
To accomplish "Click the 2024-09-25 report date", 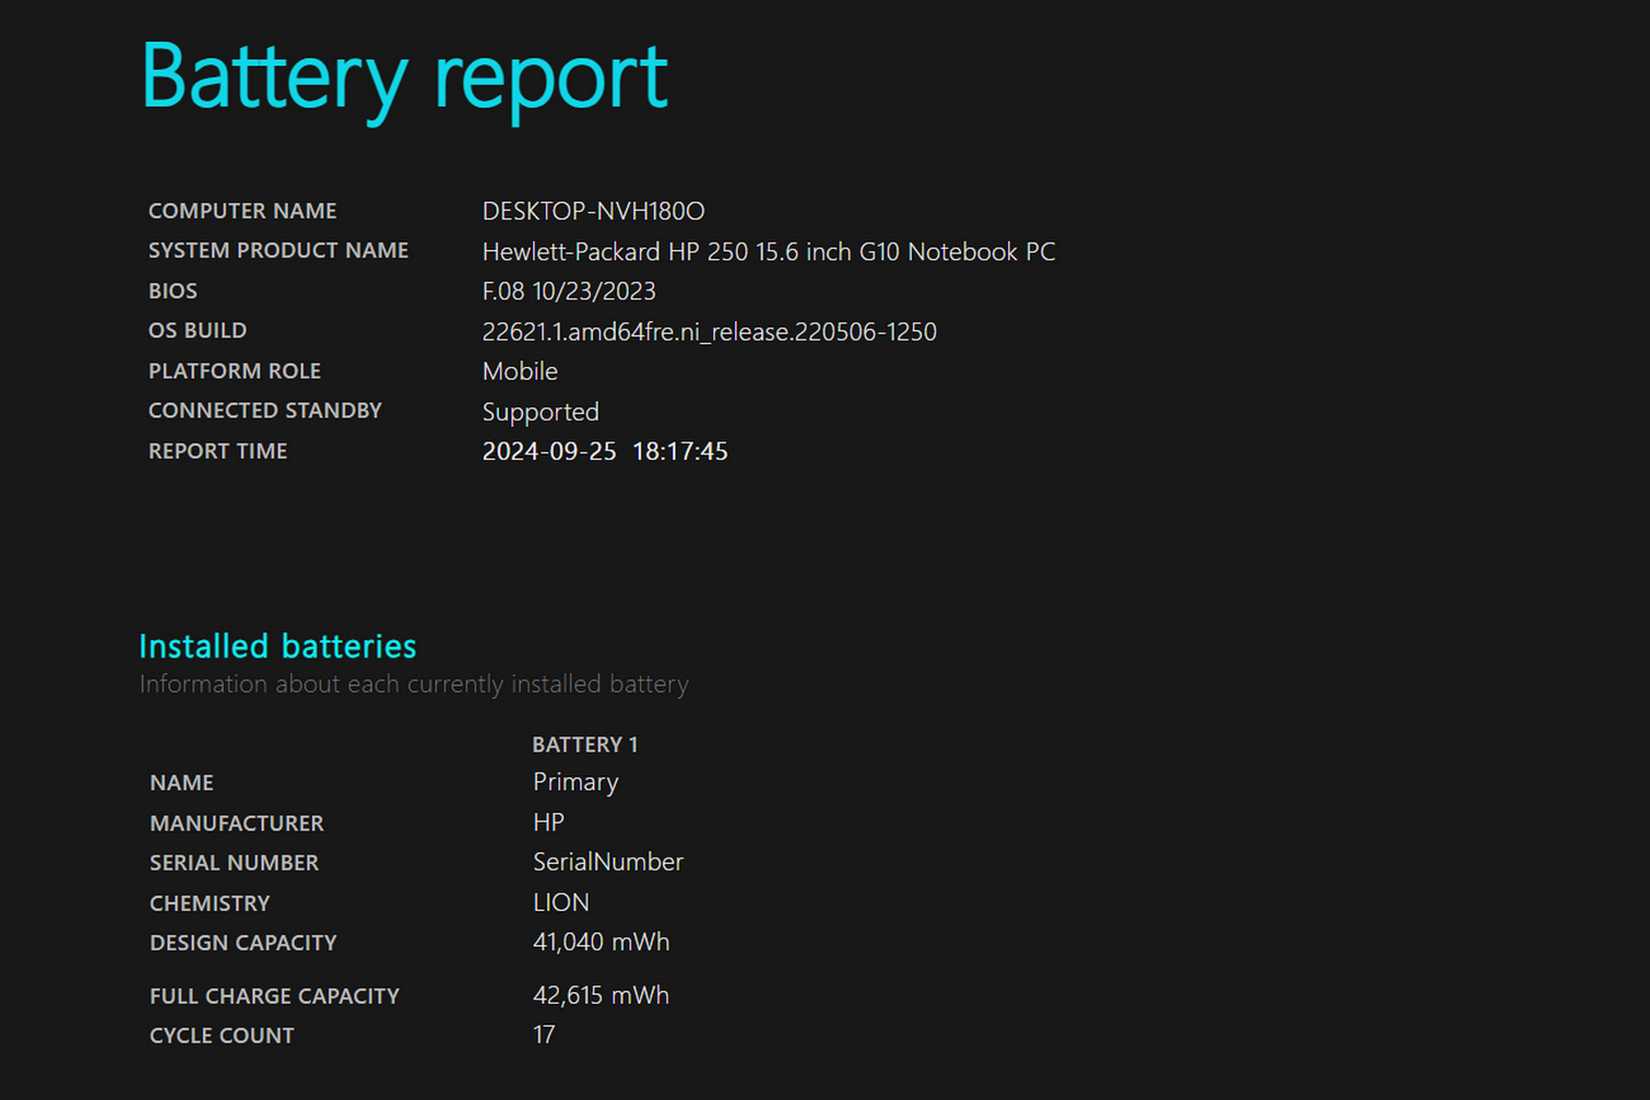I will point(548,451).
